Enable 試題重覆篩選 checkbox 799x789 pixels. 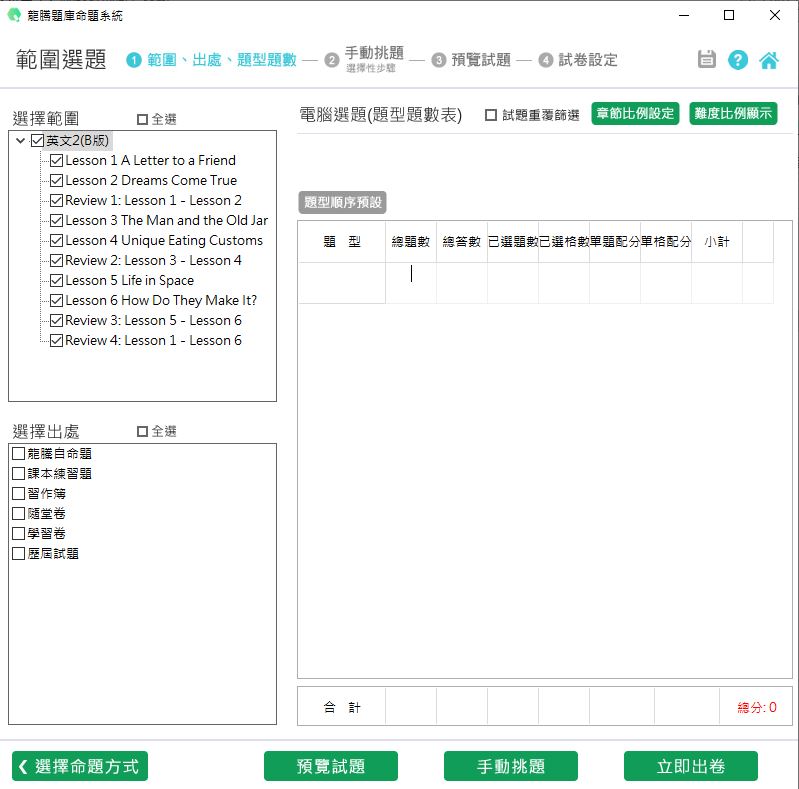tap(491, 115)
